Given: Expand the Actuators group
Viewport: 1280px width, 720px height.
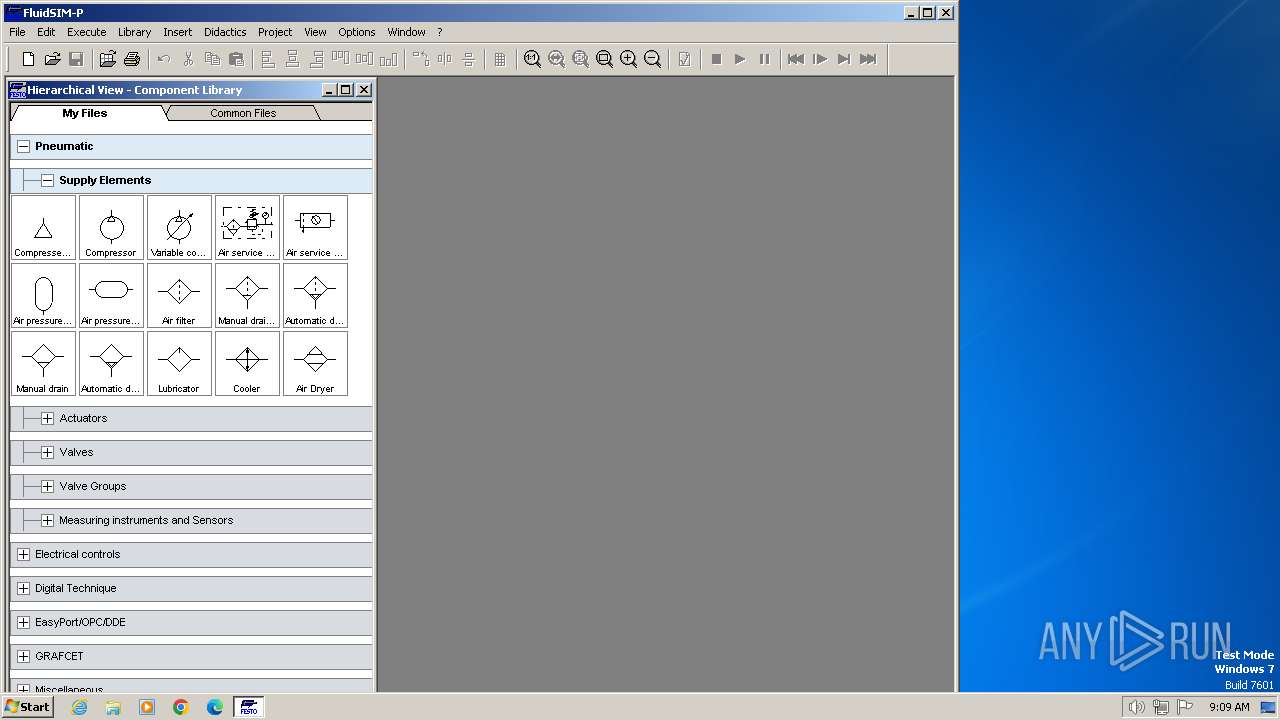Looking at the screenshot, I should 47,418.
